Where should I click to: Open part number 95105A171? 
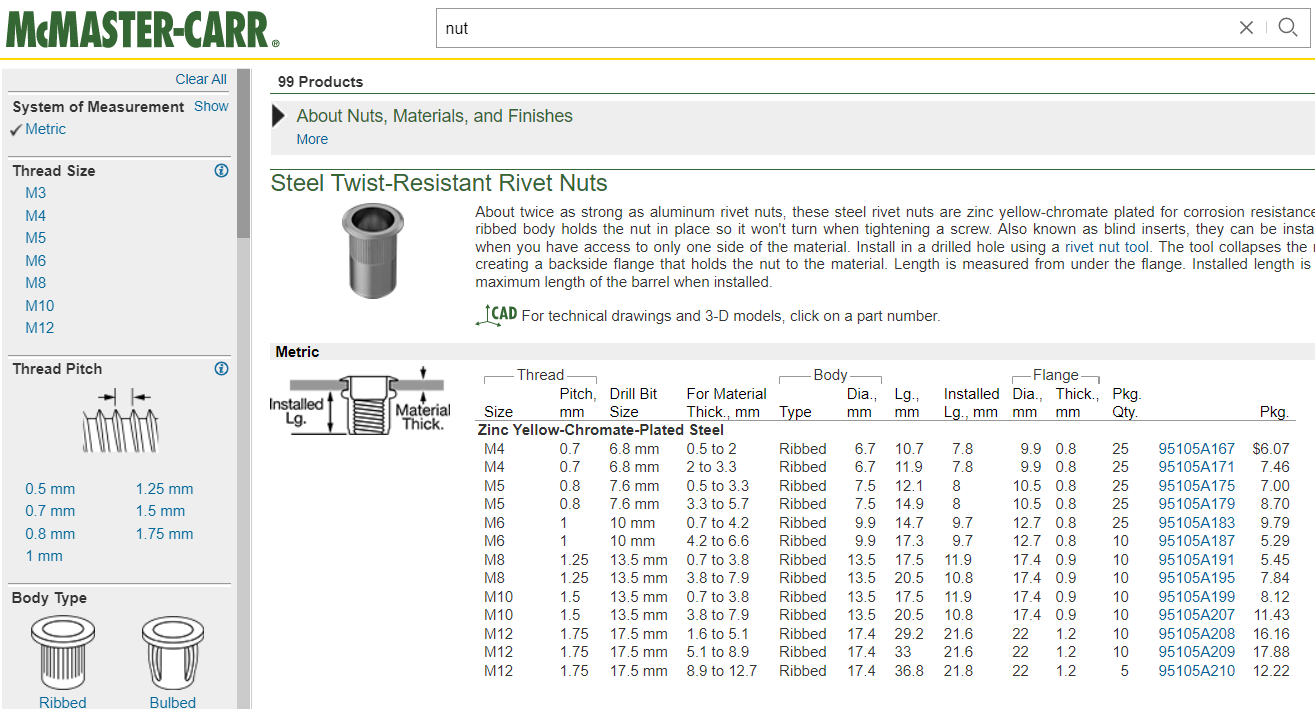[x=1196, y=467]
